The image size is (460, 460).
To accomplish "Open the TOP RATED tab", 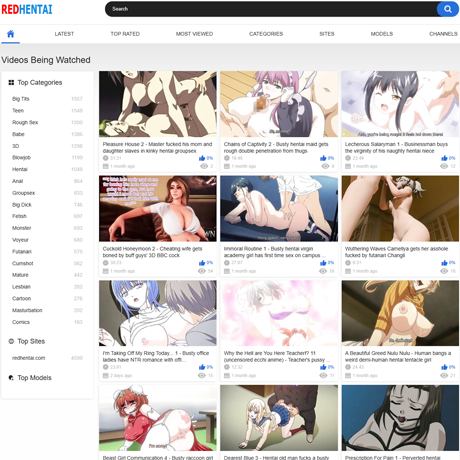I will coord(125,34).
